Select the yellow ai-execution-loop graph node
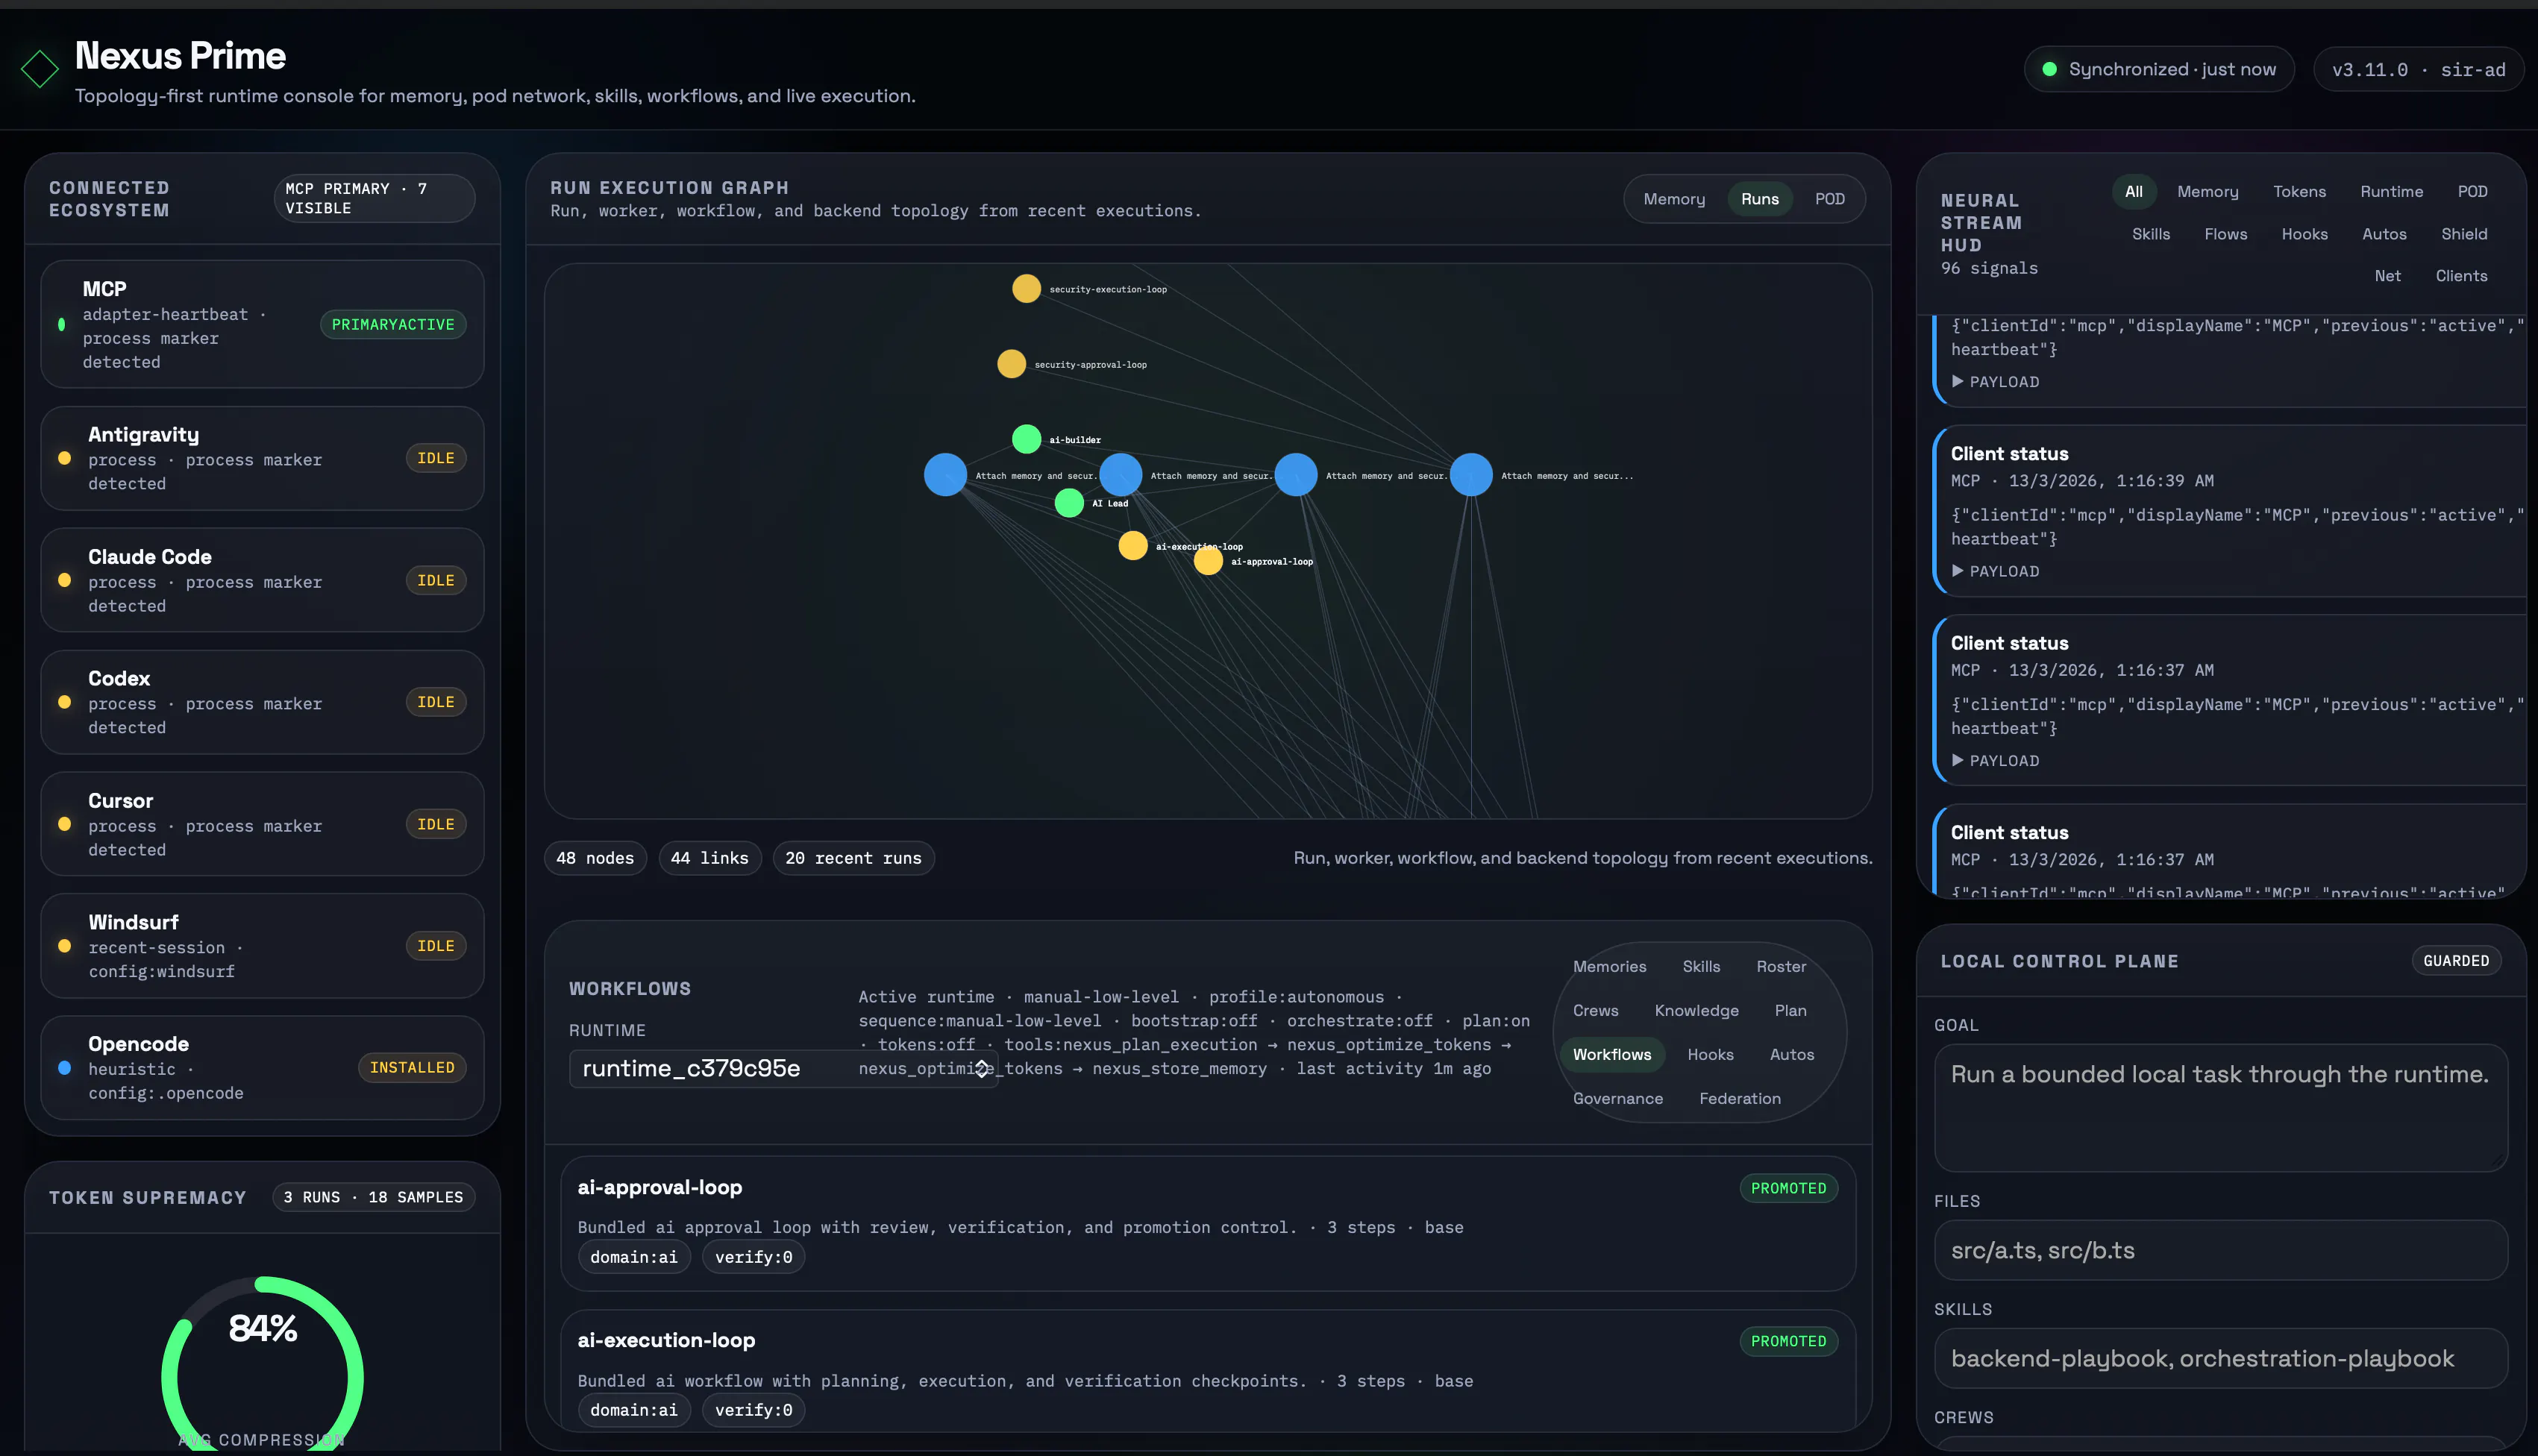2538x1456 pixels. pyautogui.click(x=1132, y=546)
